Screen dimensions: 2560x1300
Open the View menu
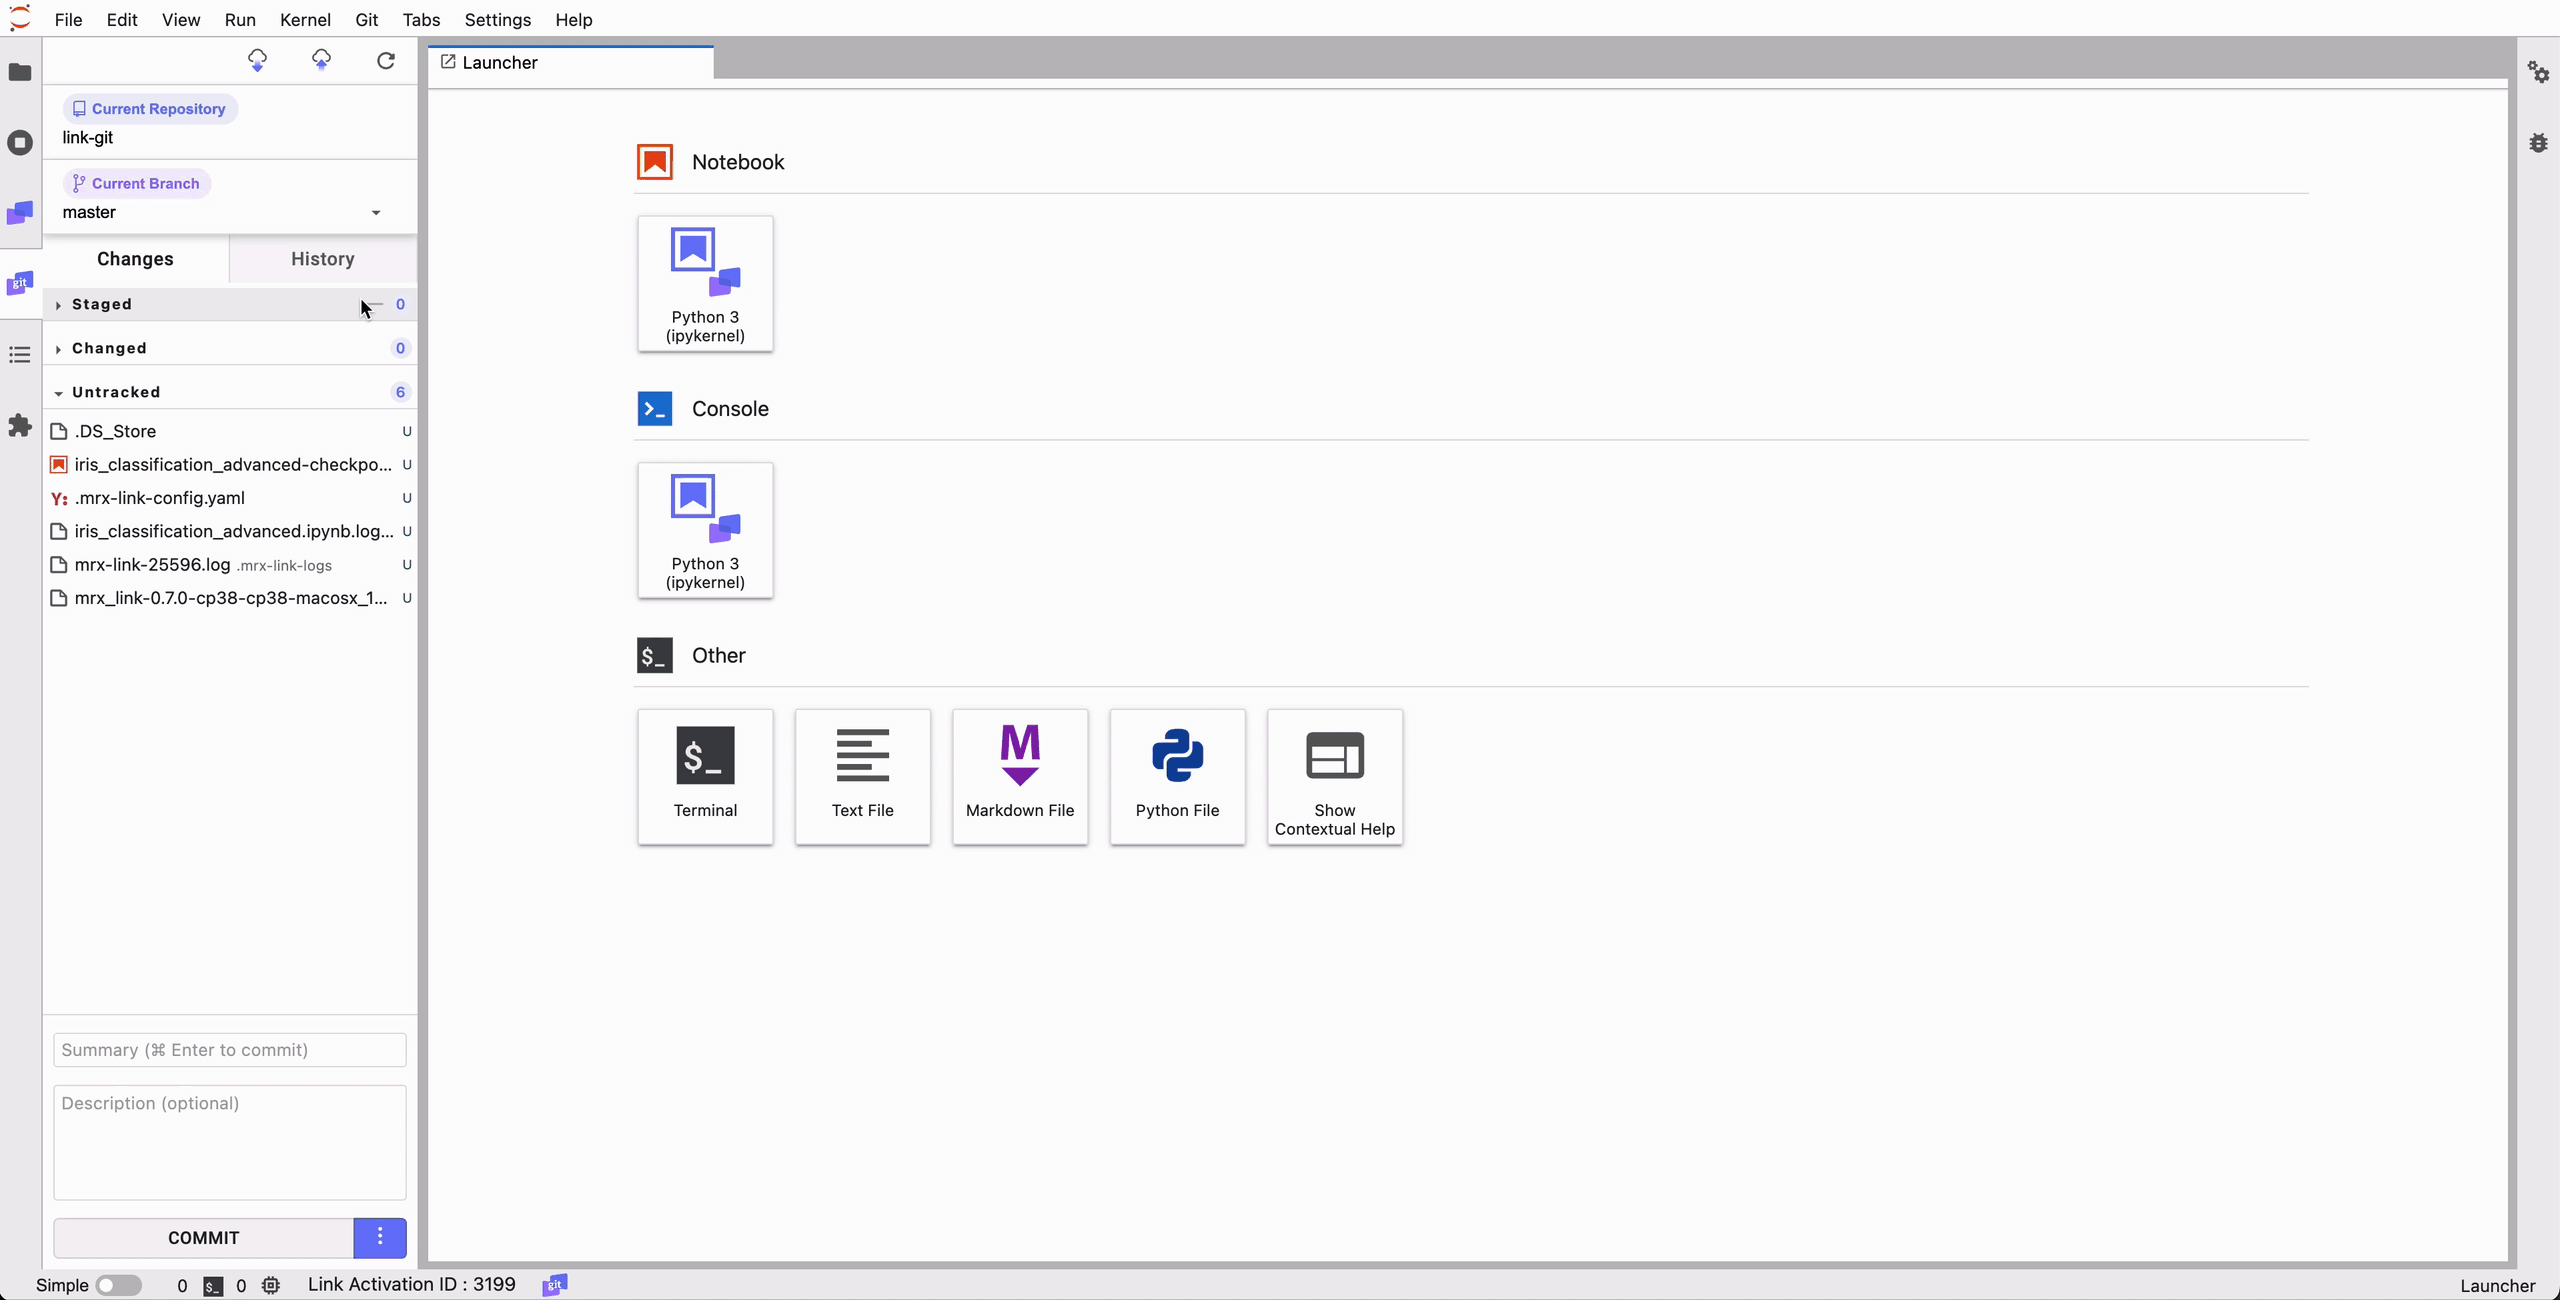point(181,20)
